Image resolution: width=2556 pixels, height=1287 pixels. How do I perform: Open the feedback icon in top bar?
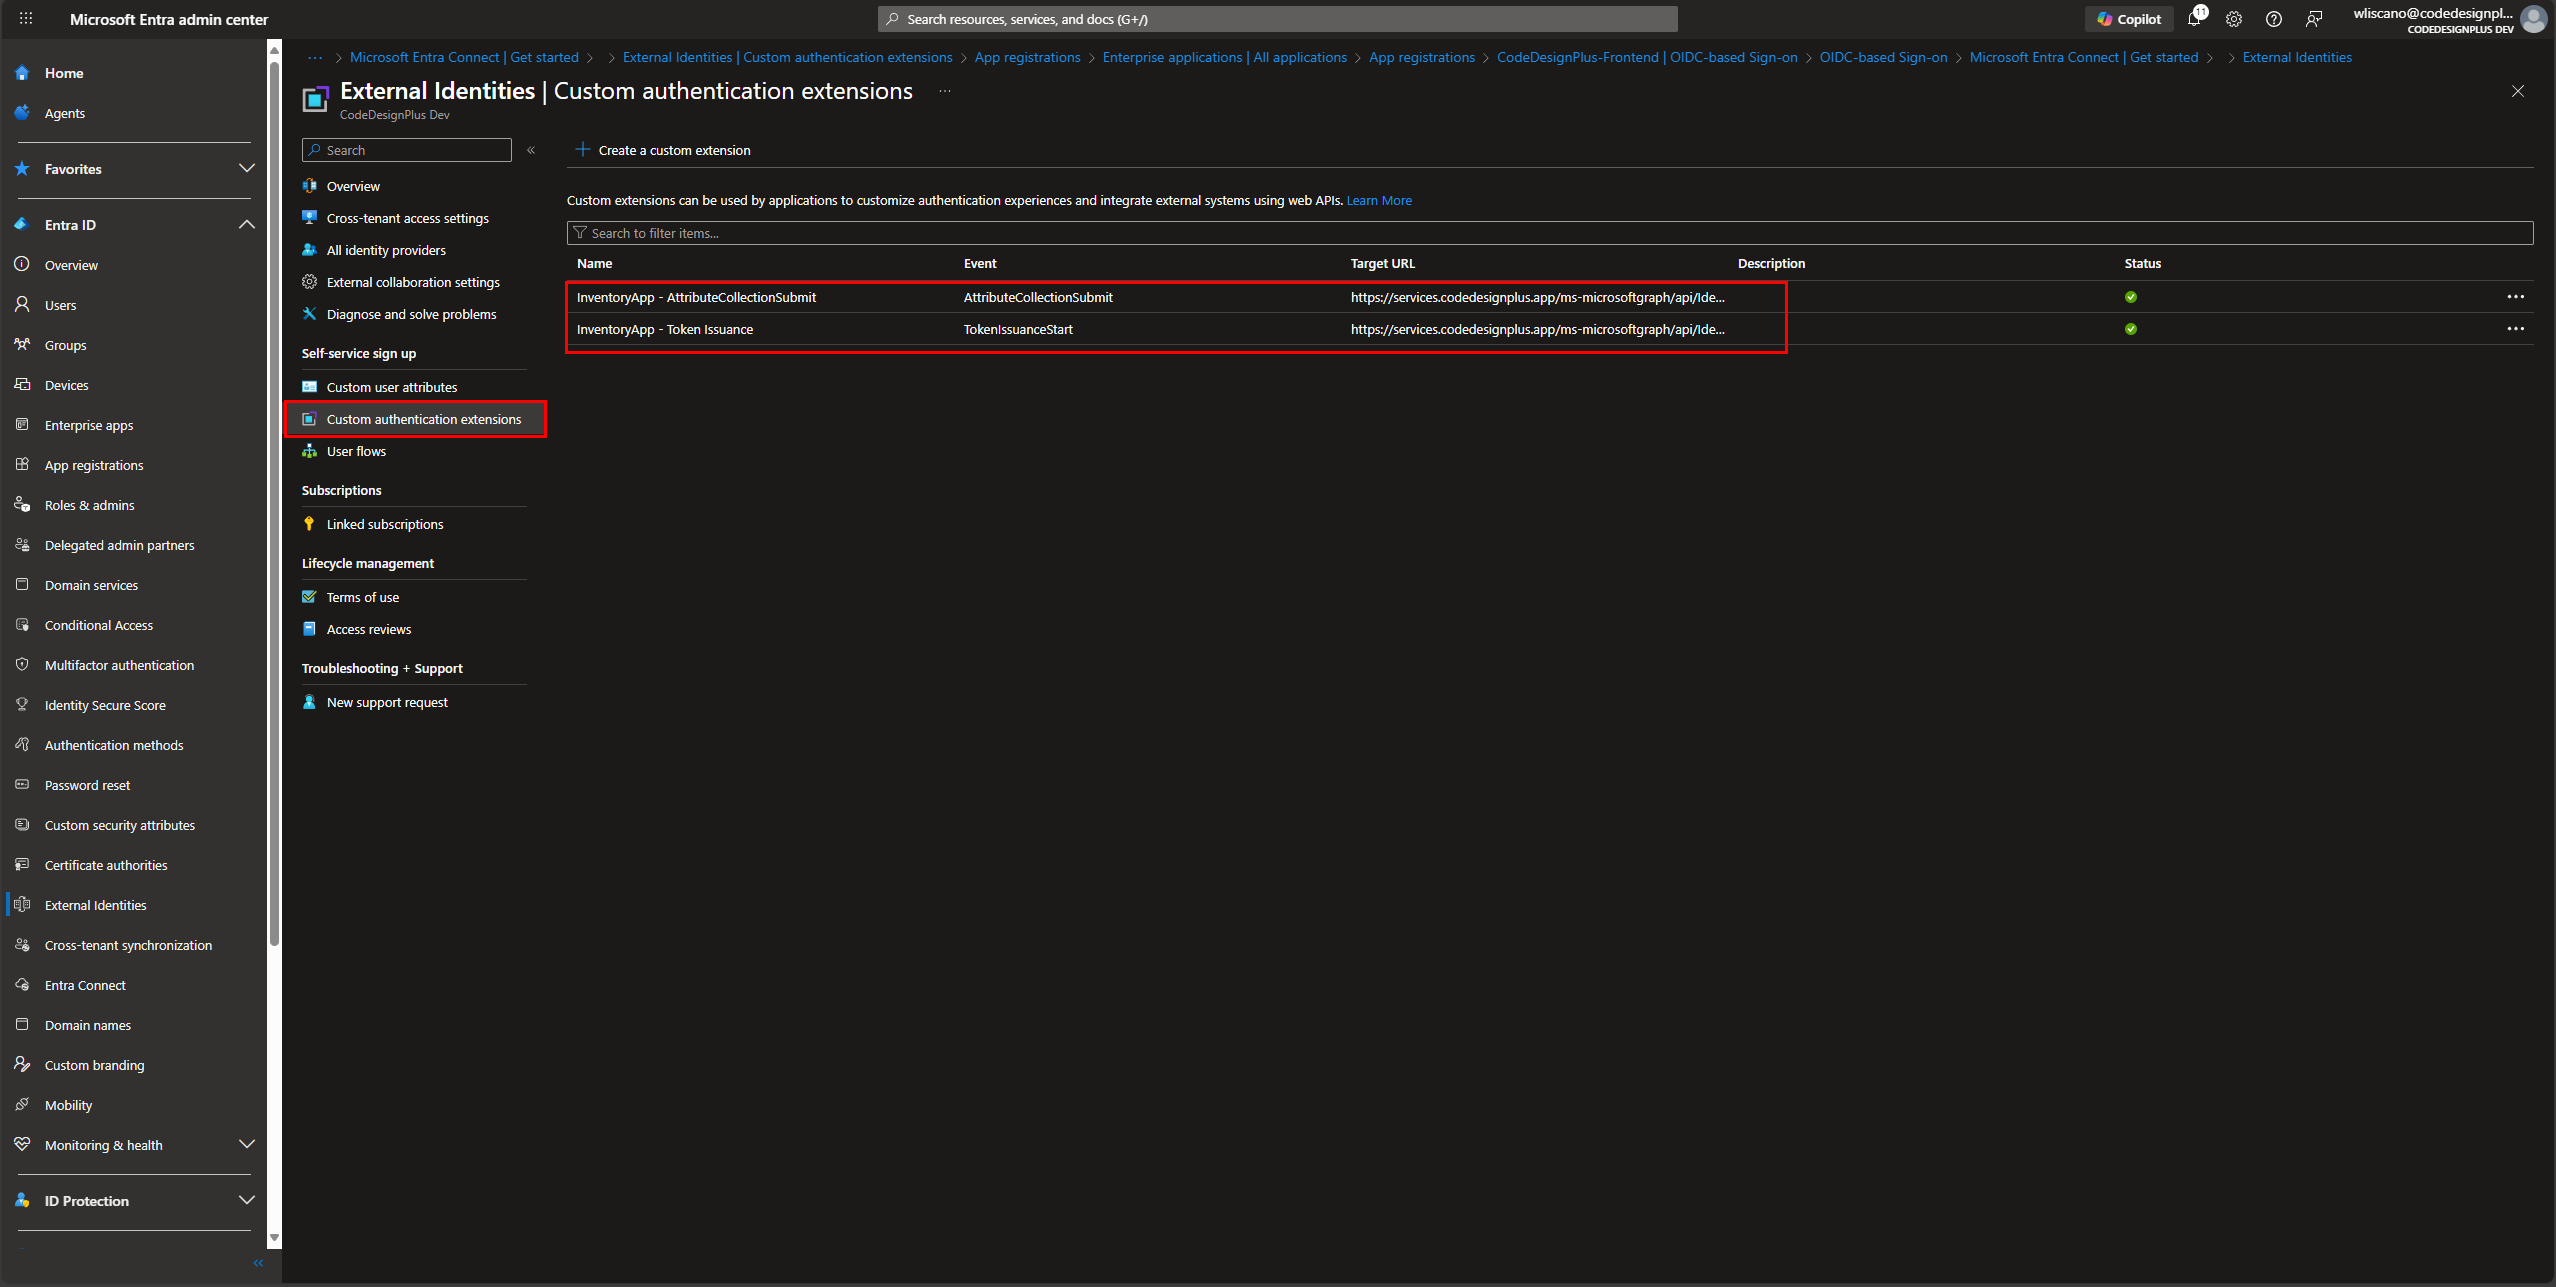2314,19
